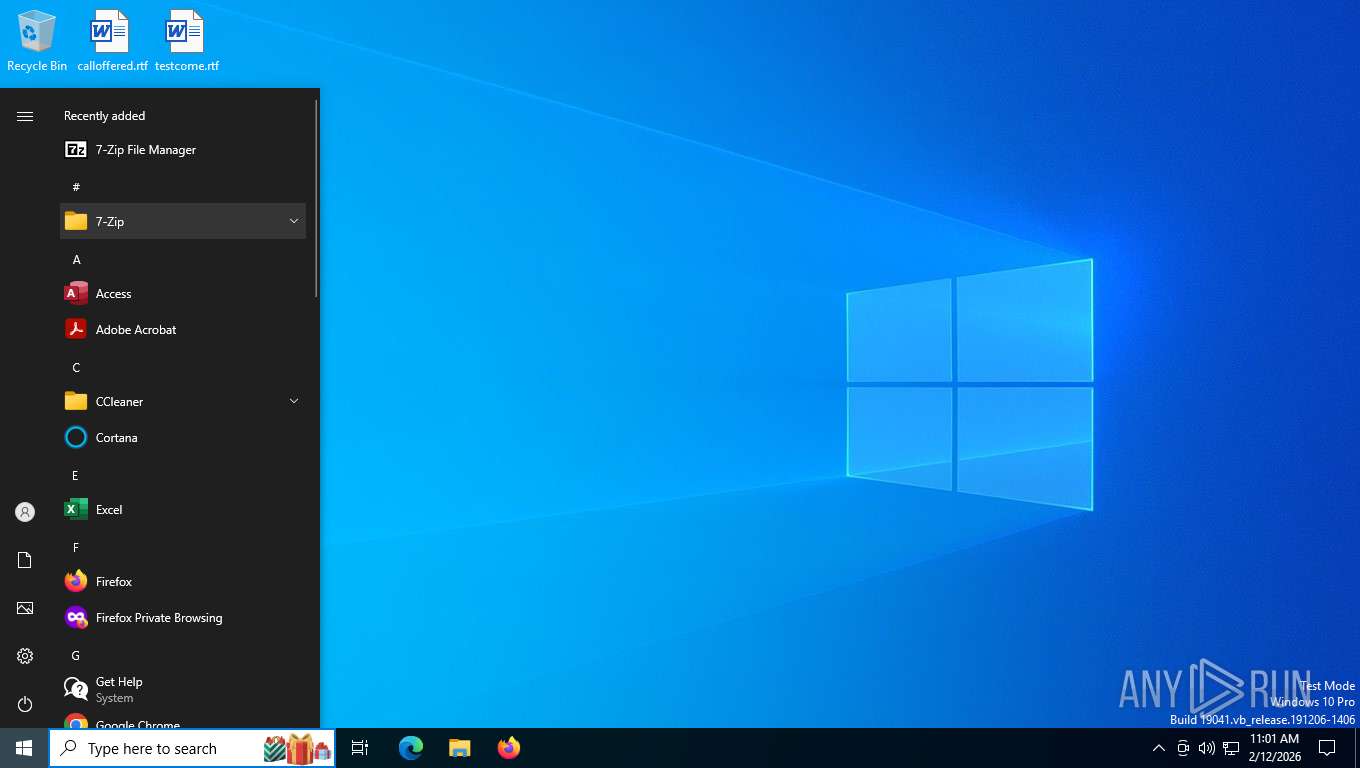Launch Access from the app list
Viewport: 1360px width, 768px height.
pyautogui.click(x=183, y=294)
